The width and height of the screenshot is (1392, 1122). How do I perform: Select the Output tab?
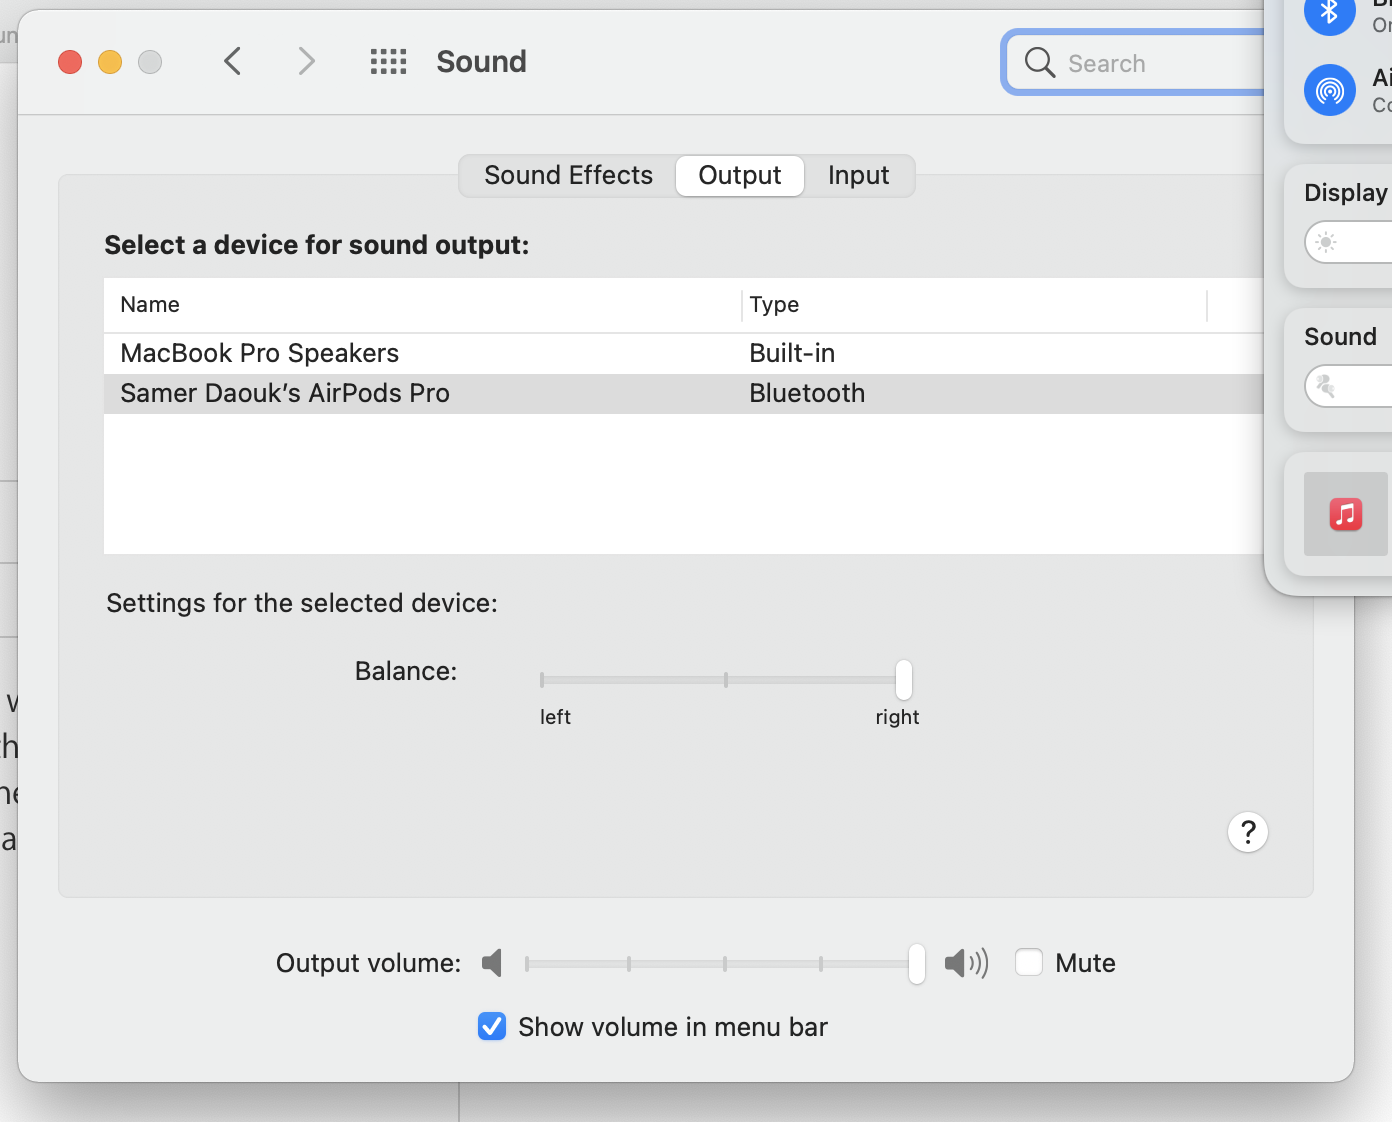pyautogui.click(x=740, y=176)
